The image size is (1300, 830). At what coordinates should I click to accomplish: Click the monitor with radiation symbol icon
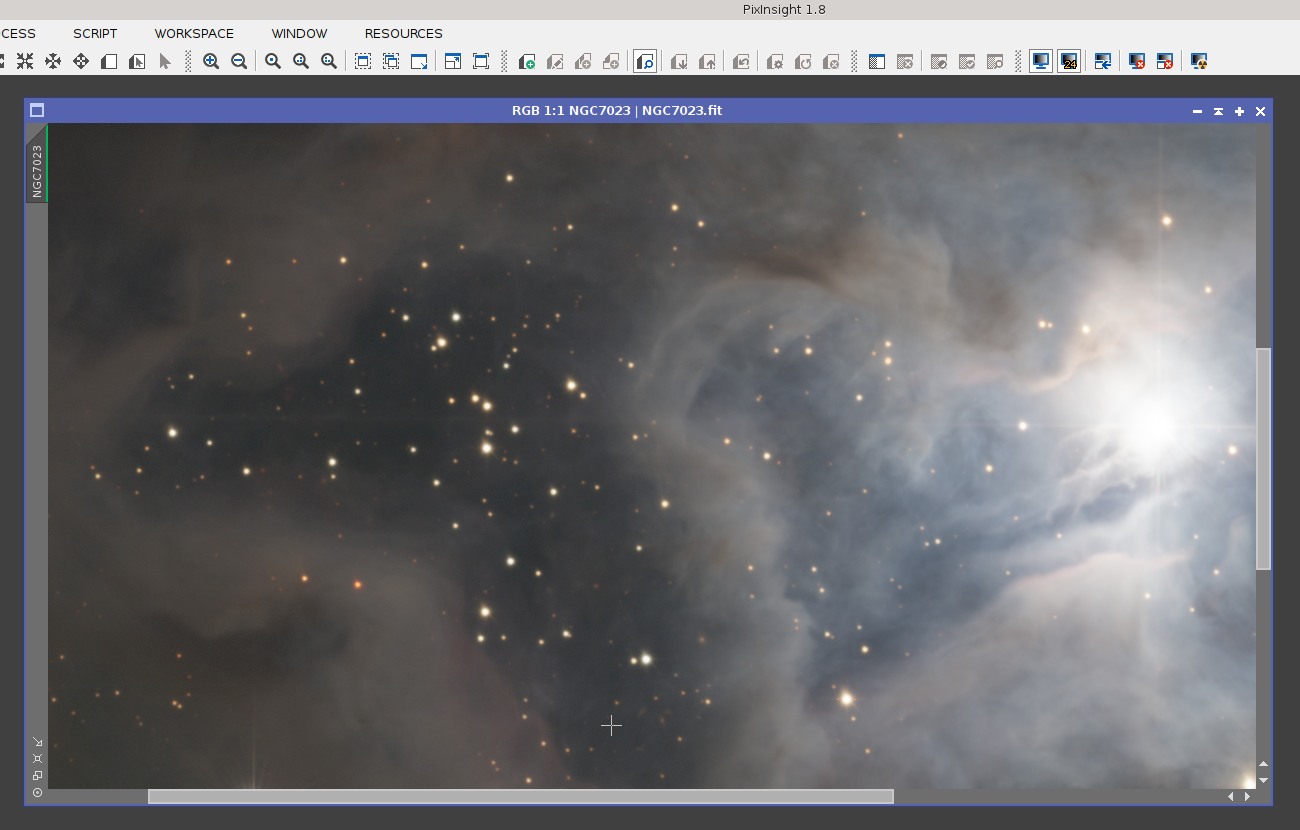click(1199, 61)
